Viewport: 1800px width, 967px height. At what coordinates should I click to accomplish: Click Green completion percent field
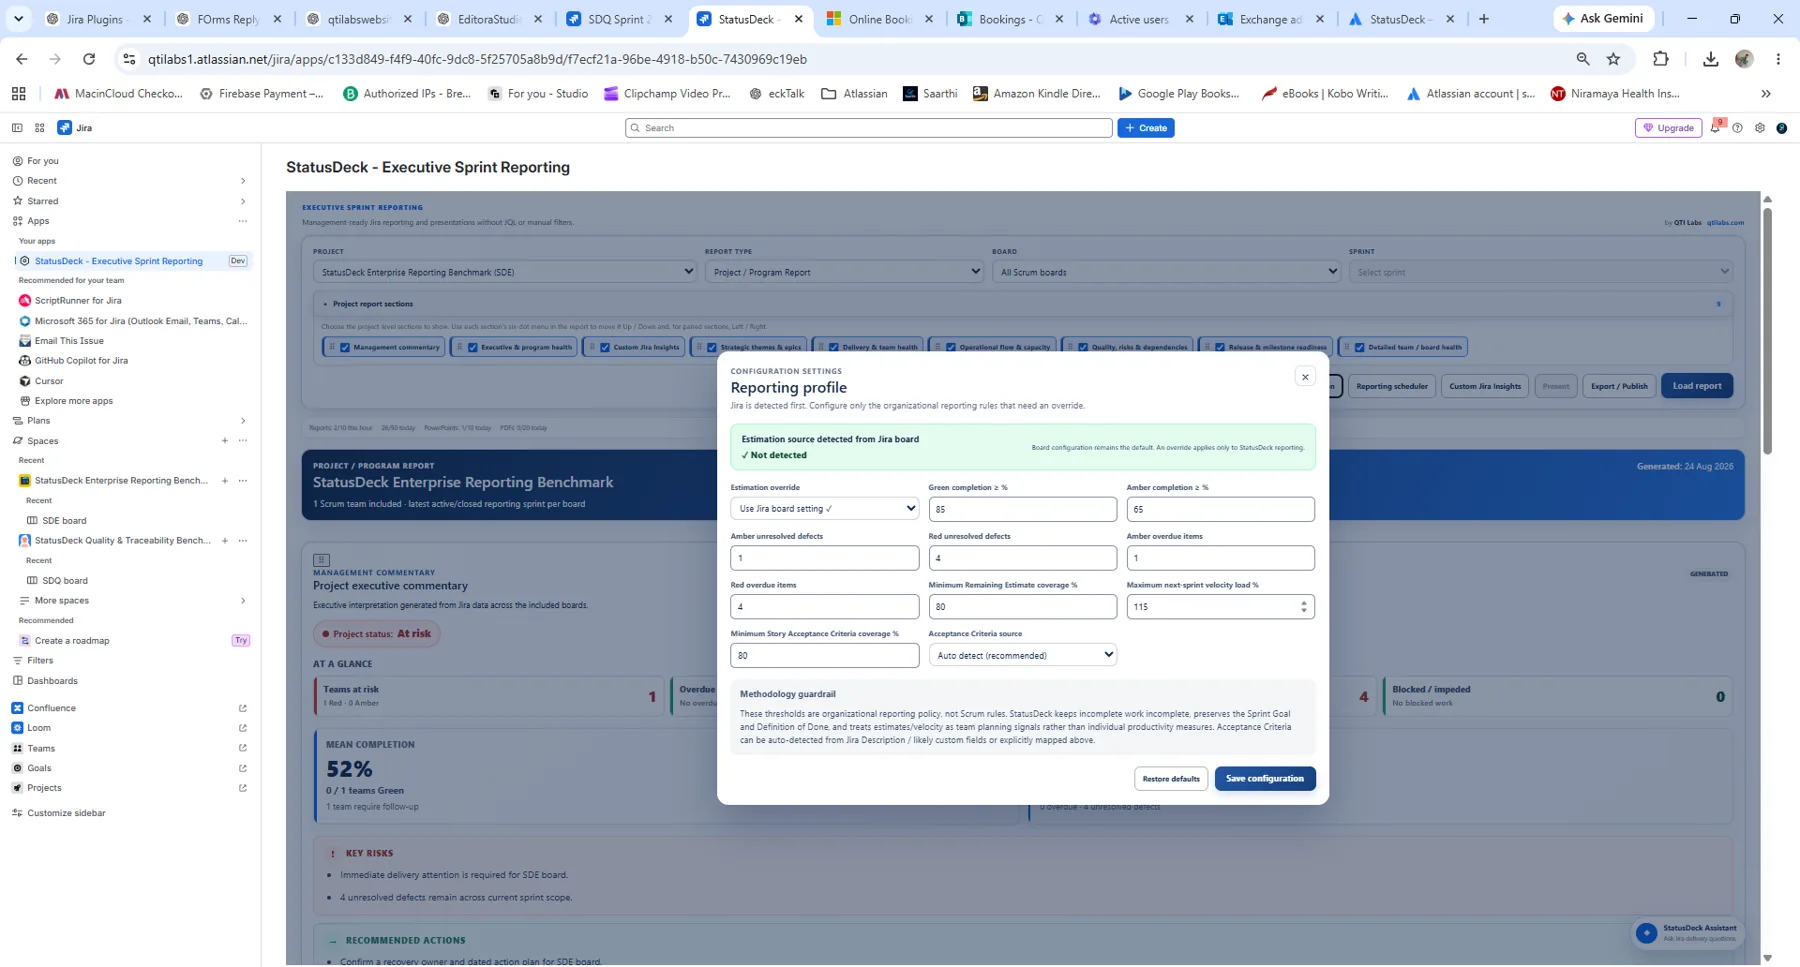coord(1022,509)
